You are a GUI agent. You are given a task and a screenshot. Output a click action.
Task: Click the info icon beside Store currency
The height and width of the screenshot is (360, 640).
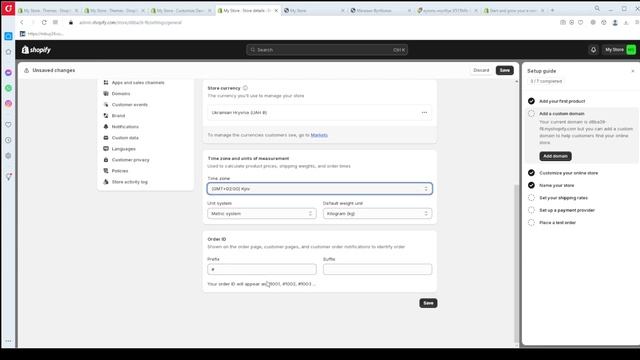[245, 88]
